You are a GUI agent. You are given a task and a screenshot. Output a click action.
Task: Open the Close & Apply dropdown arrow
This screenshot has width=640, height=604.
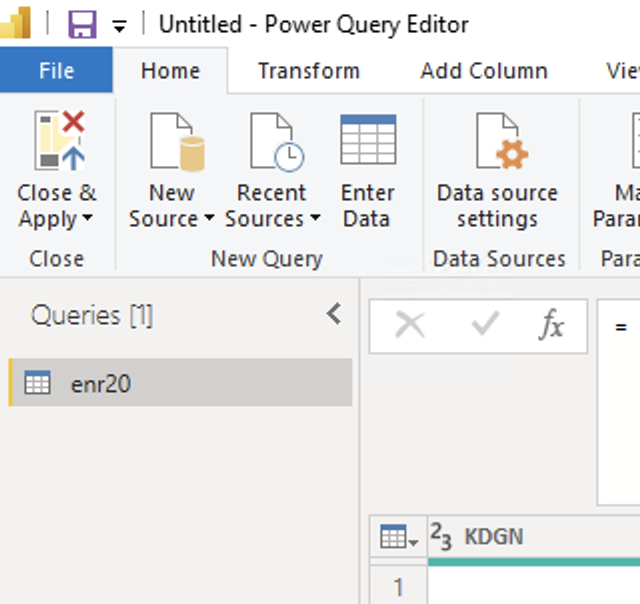pos(88,218)
